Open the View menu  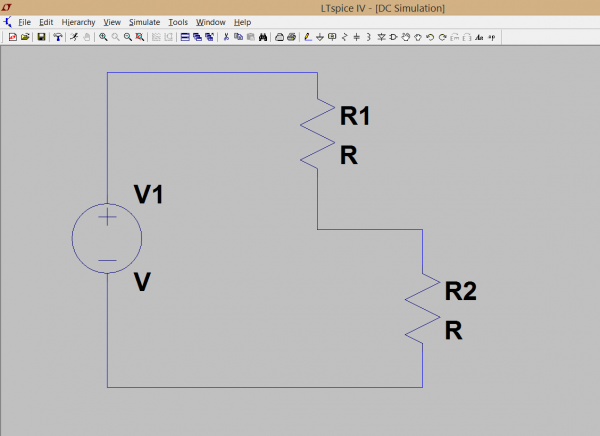[112, 22]
